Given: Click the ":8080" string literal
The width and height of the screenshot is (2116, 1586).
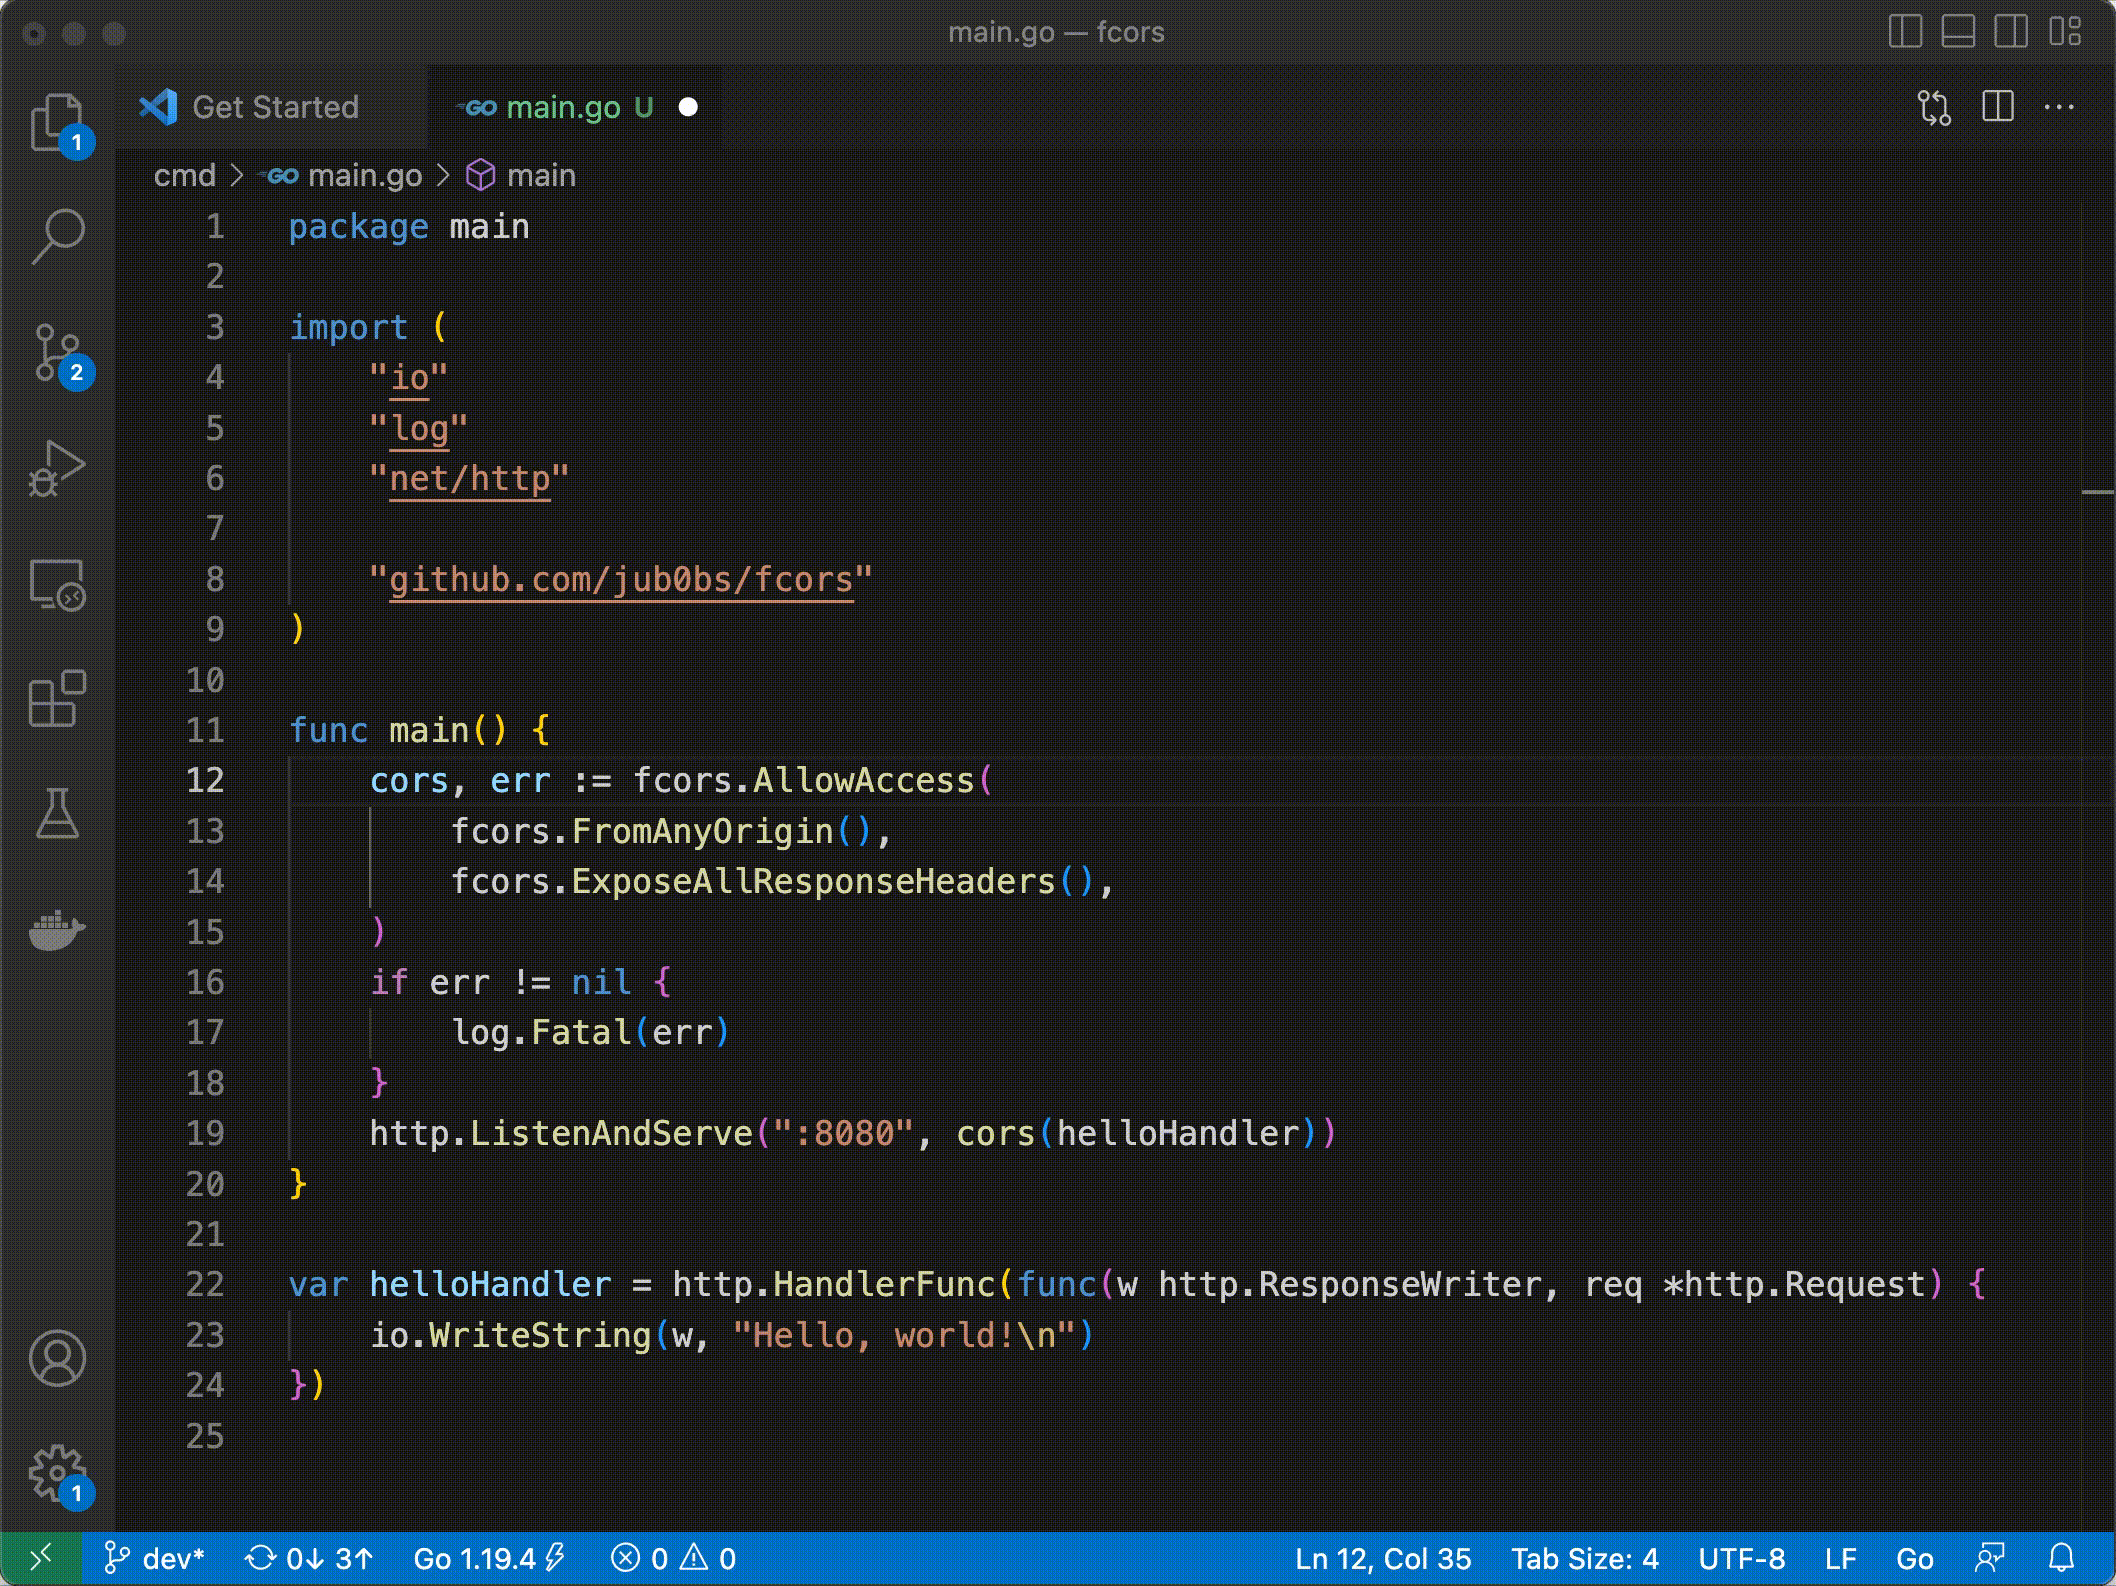Looking at the screenshot, I should coord(843,1133).
